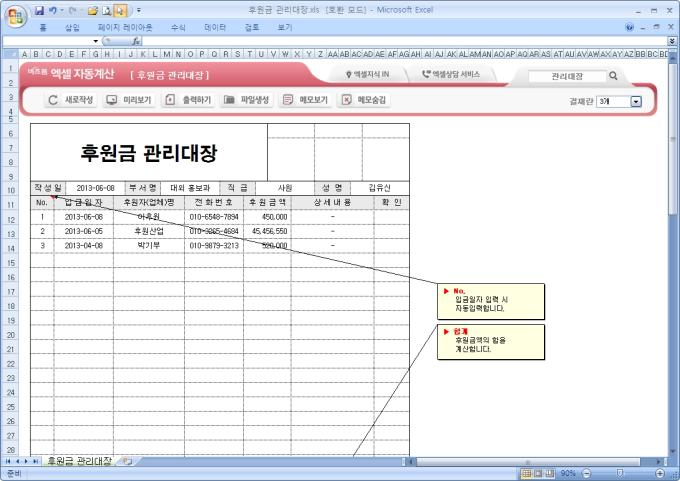The image size is (680, 481).
Task: Open the 결재란 dropdown arrow
Action: pos(636,101)
